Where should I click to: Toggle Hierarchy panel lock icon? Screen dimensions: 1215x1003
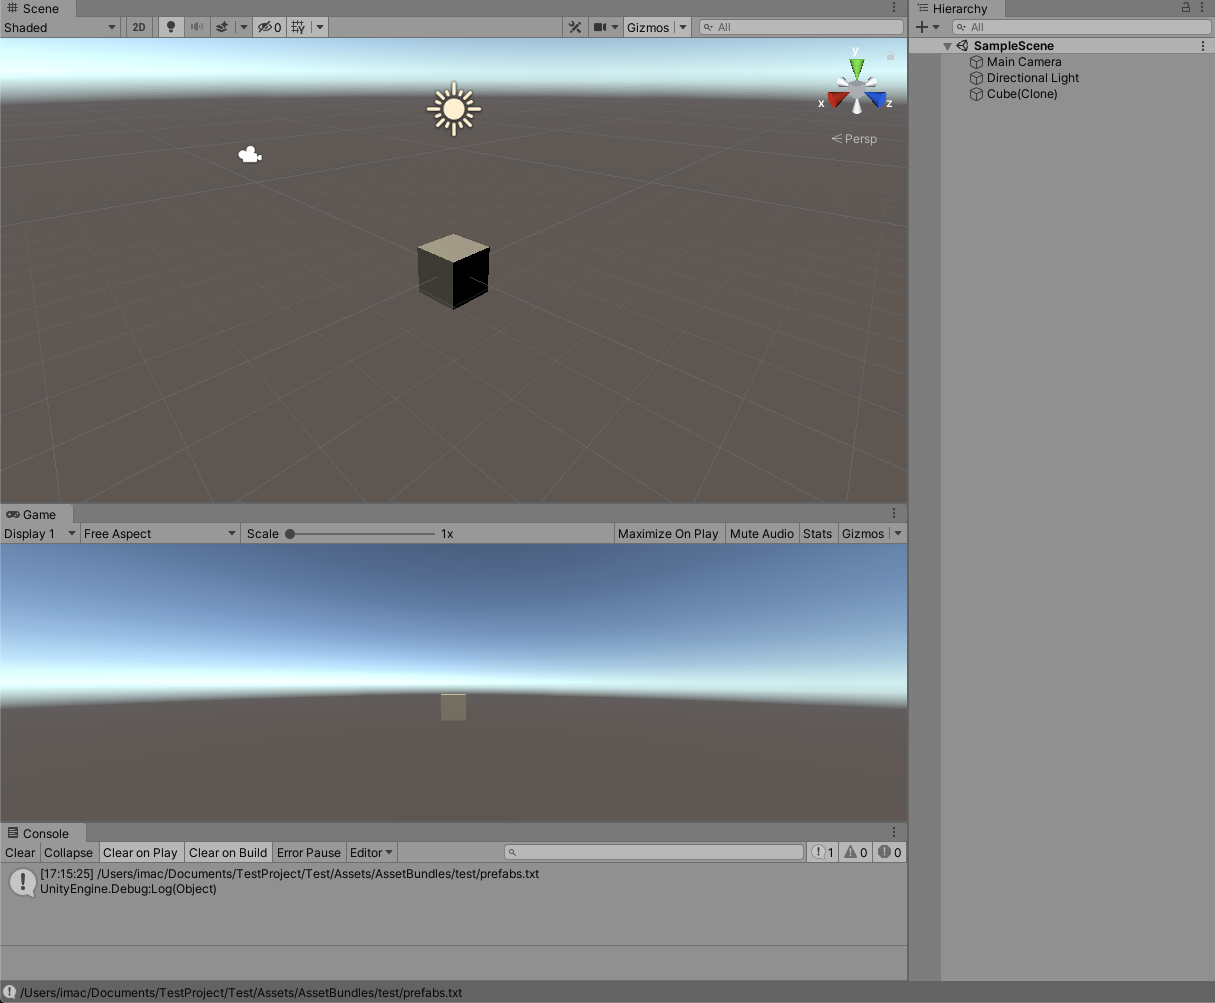1186,8
